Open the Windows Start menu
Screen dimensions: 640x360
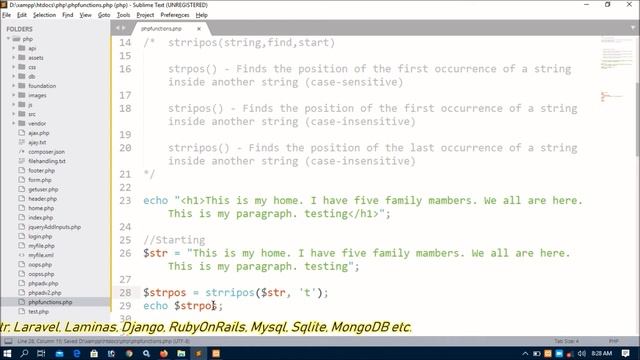pos(7,353)
